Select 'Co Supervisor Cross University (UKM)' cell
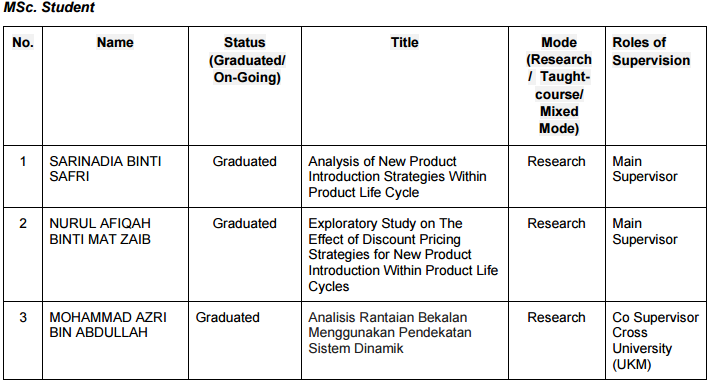 655,341
